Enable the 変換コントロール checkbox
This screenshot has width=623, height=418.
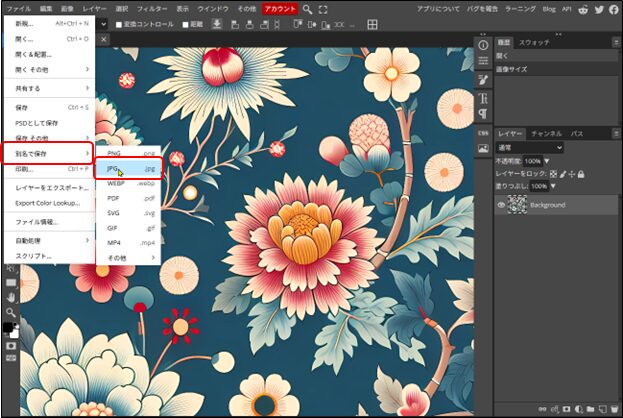tap(118, 25)
